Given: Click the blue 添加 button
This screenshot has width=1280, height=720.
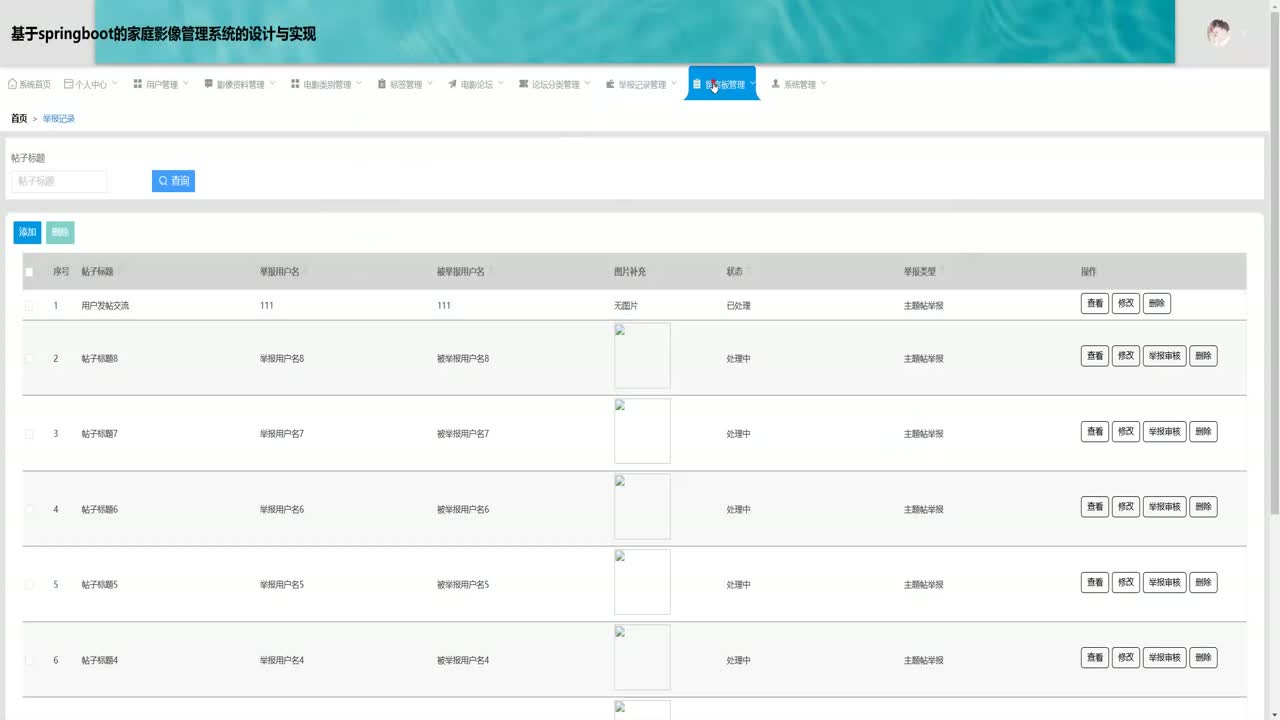Looking at the screenshot, I should click(x=28, y=232).
